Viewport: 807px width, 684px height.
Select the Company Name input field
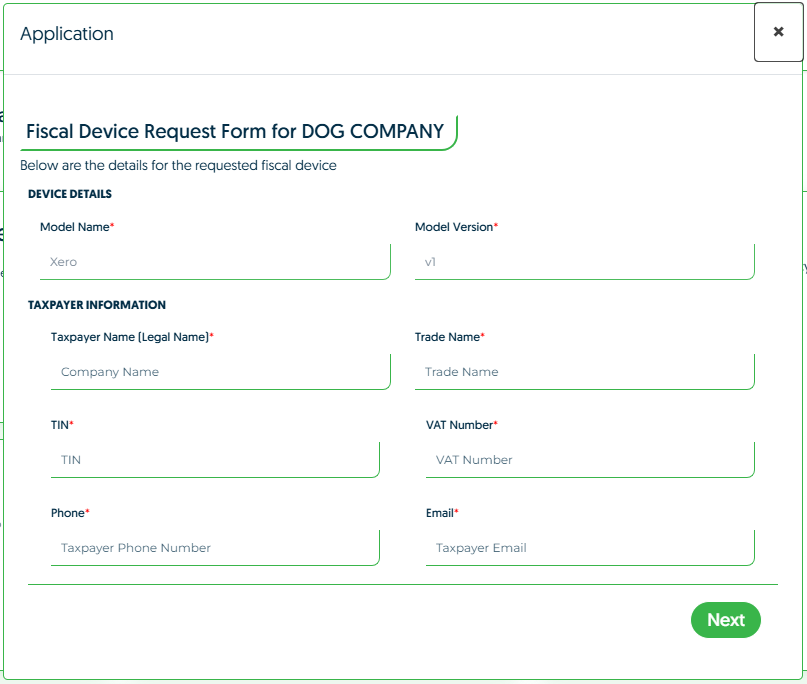point(220,372)
